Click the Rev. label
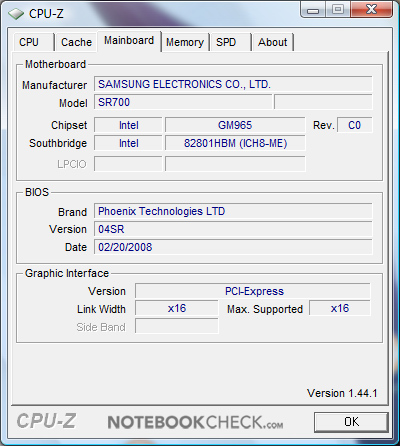 coord(323,126)
